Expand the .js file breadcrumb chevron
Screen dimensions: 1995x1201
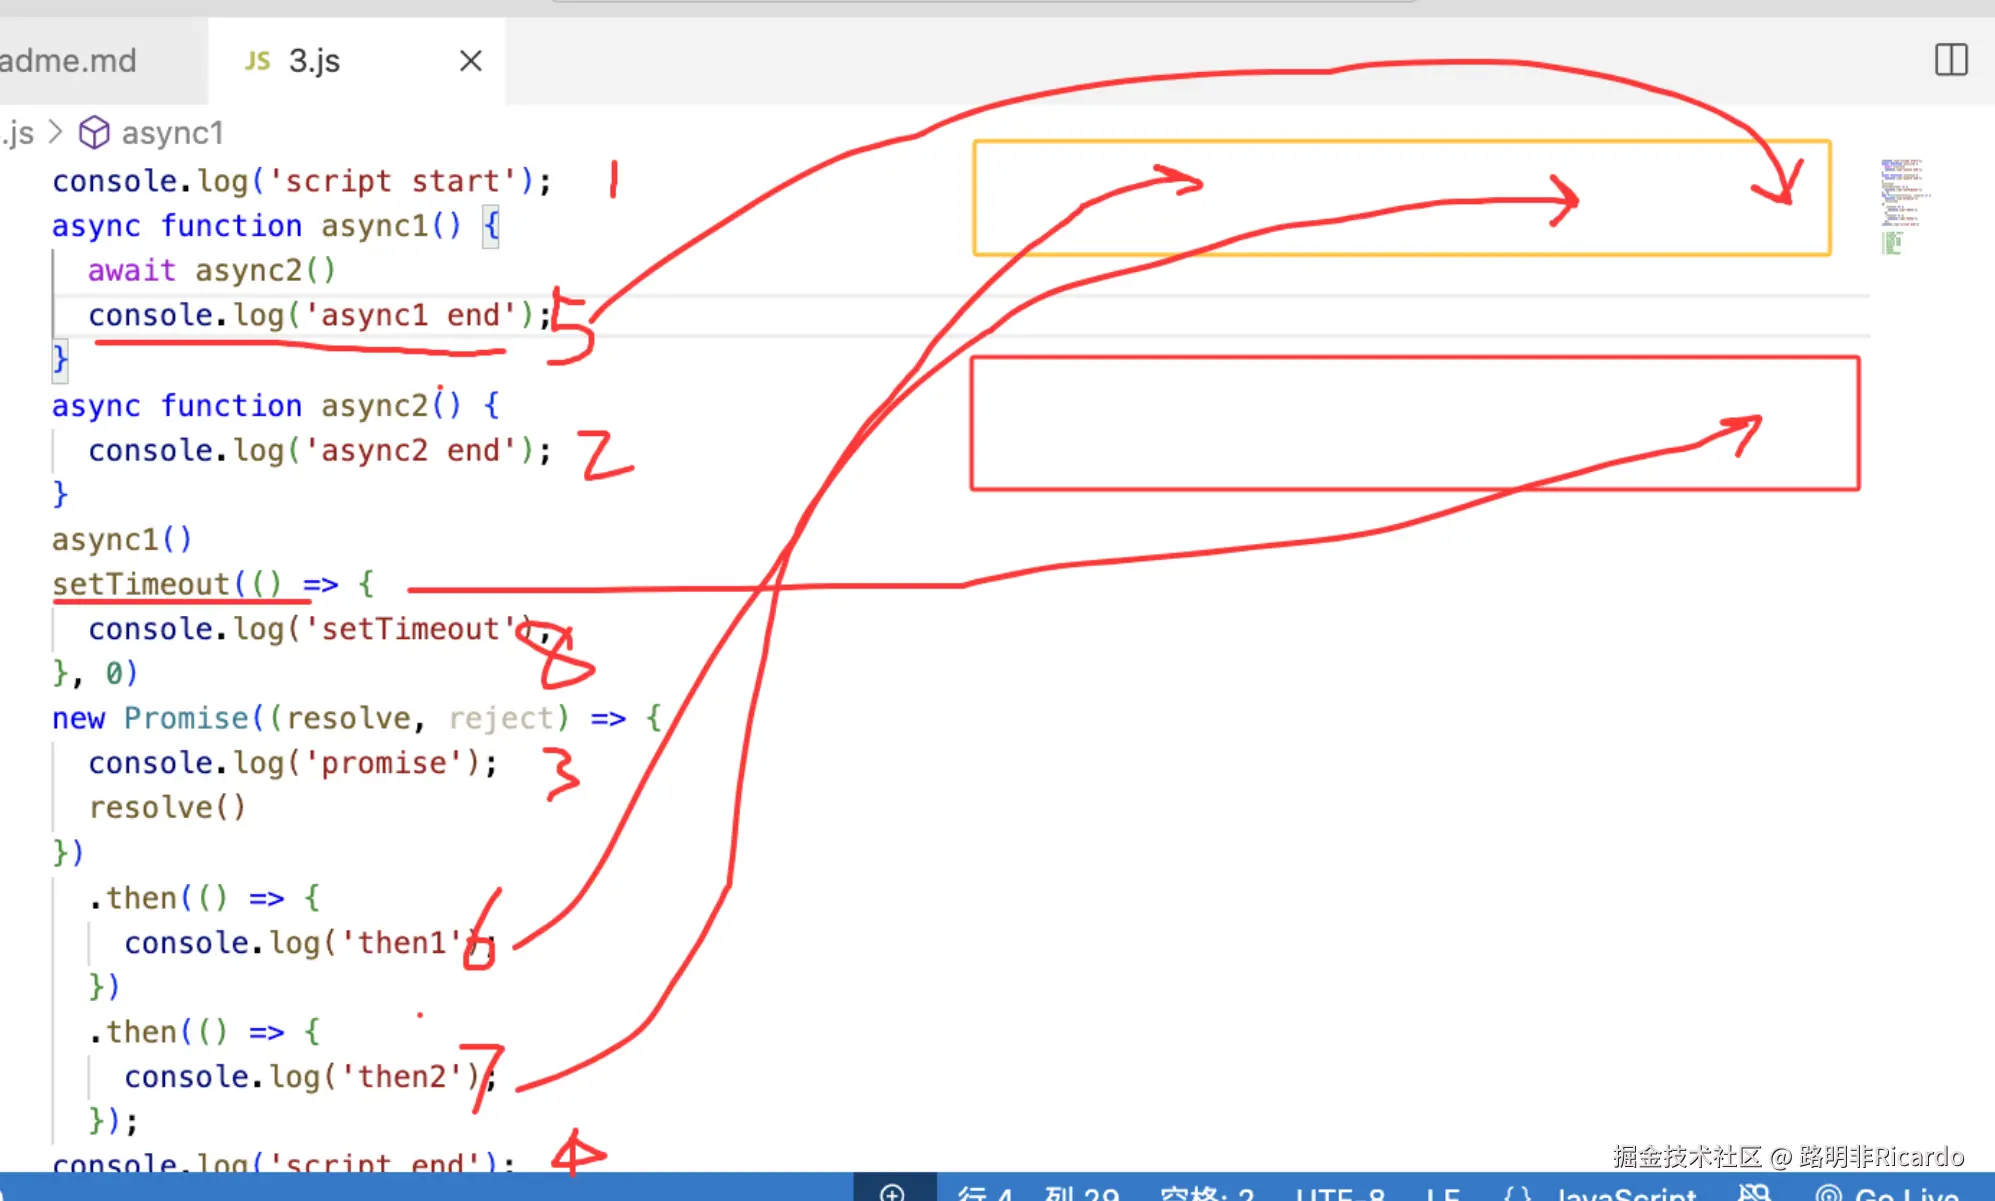click(x=56, y=132)
